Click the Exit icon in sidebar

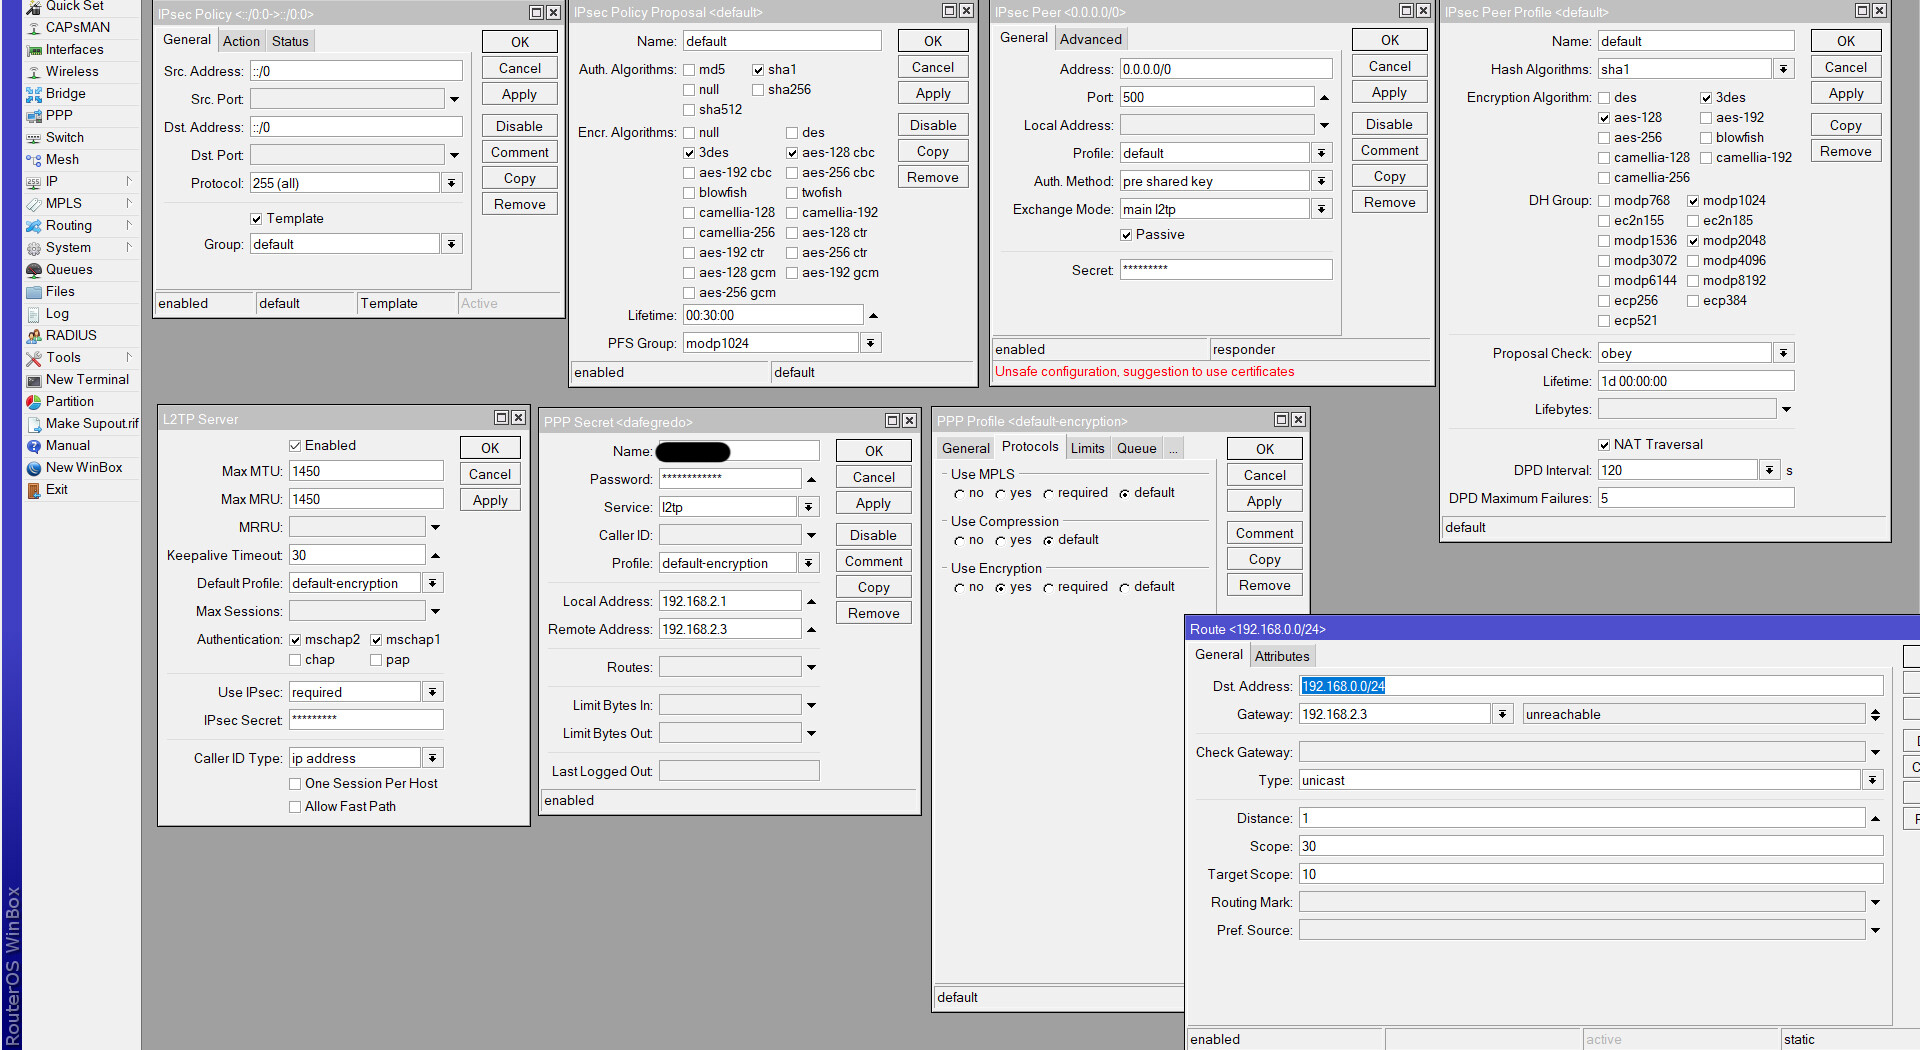point(34,490)
